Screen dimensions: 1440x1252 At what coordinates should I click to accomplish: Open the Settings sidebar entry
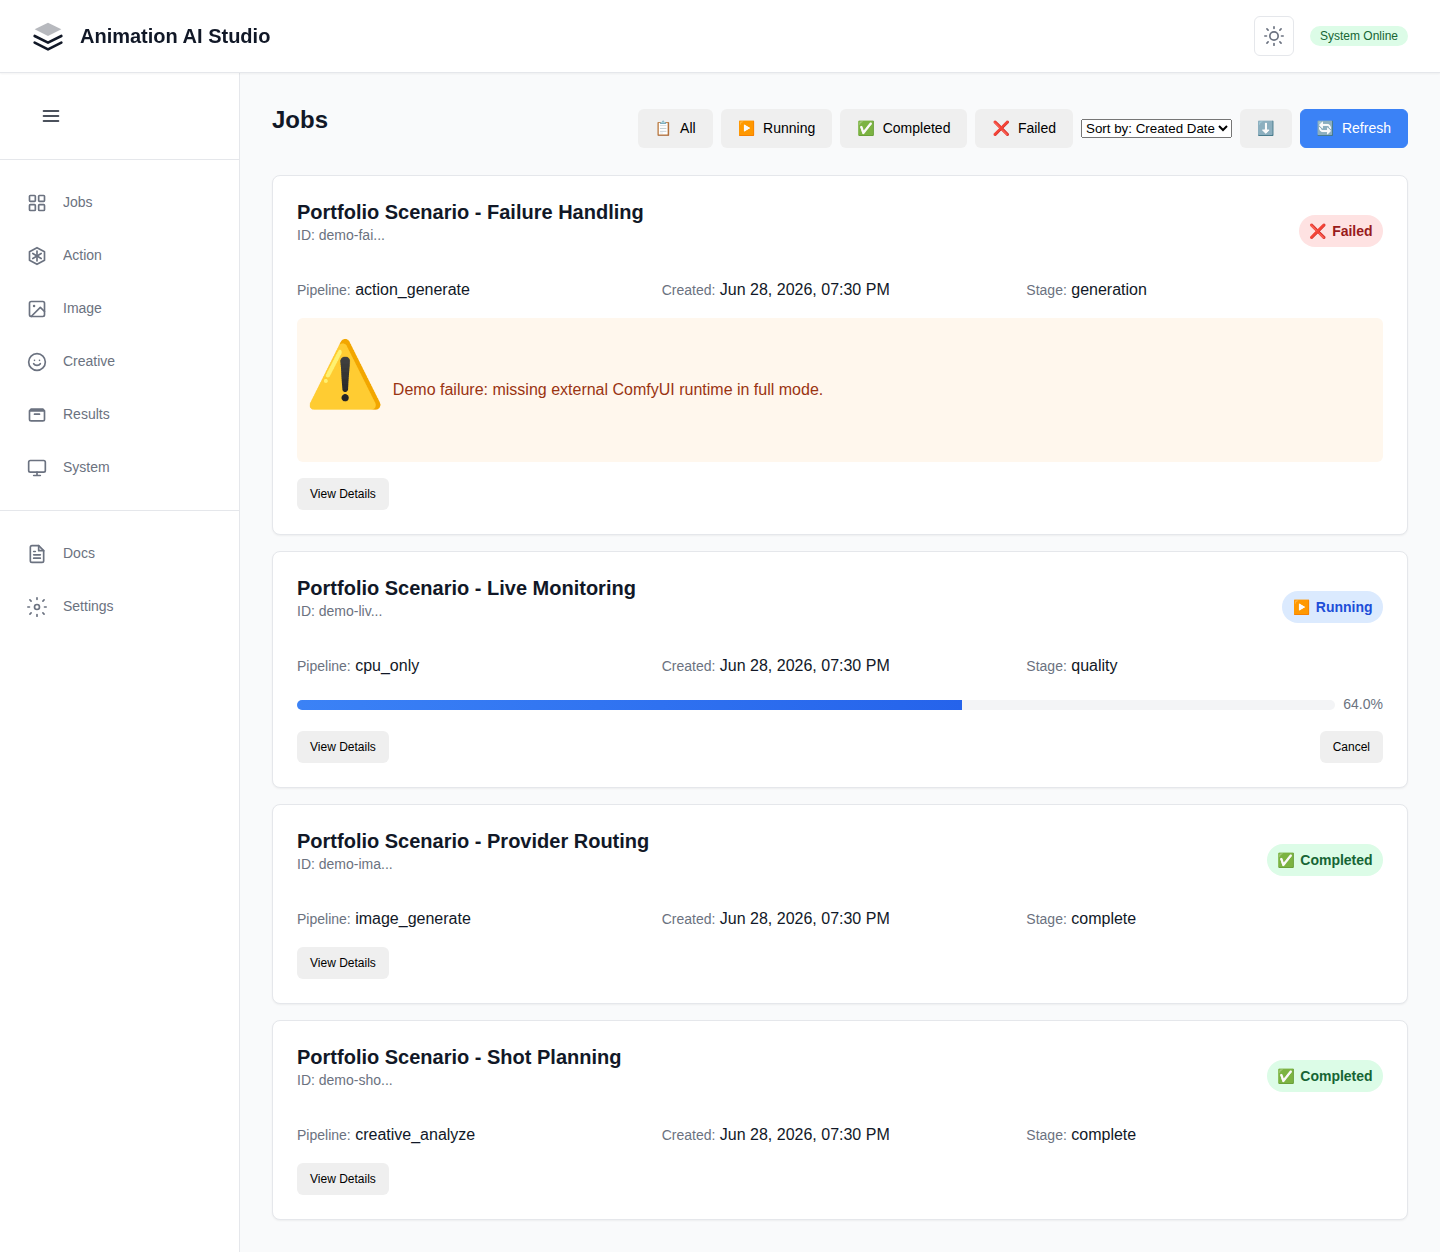coord(120,607)
